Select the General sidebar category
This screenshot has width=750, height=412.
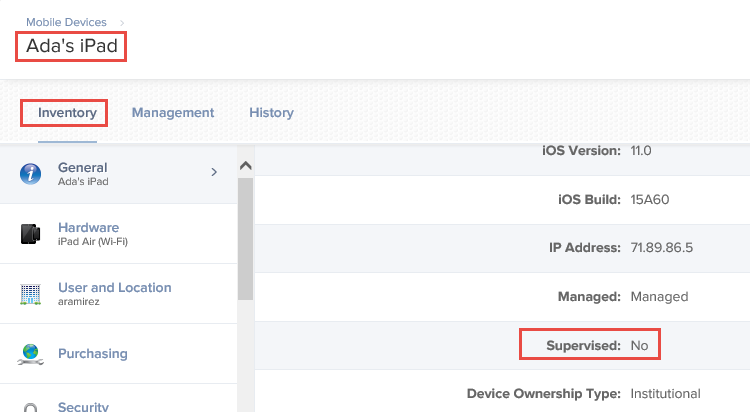coord(119,174)
